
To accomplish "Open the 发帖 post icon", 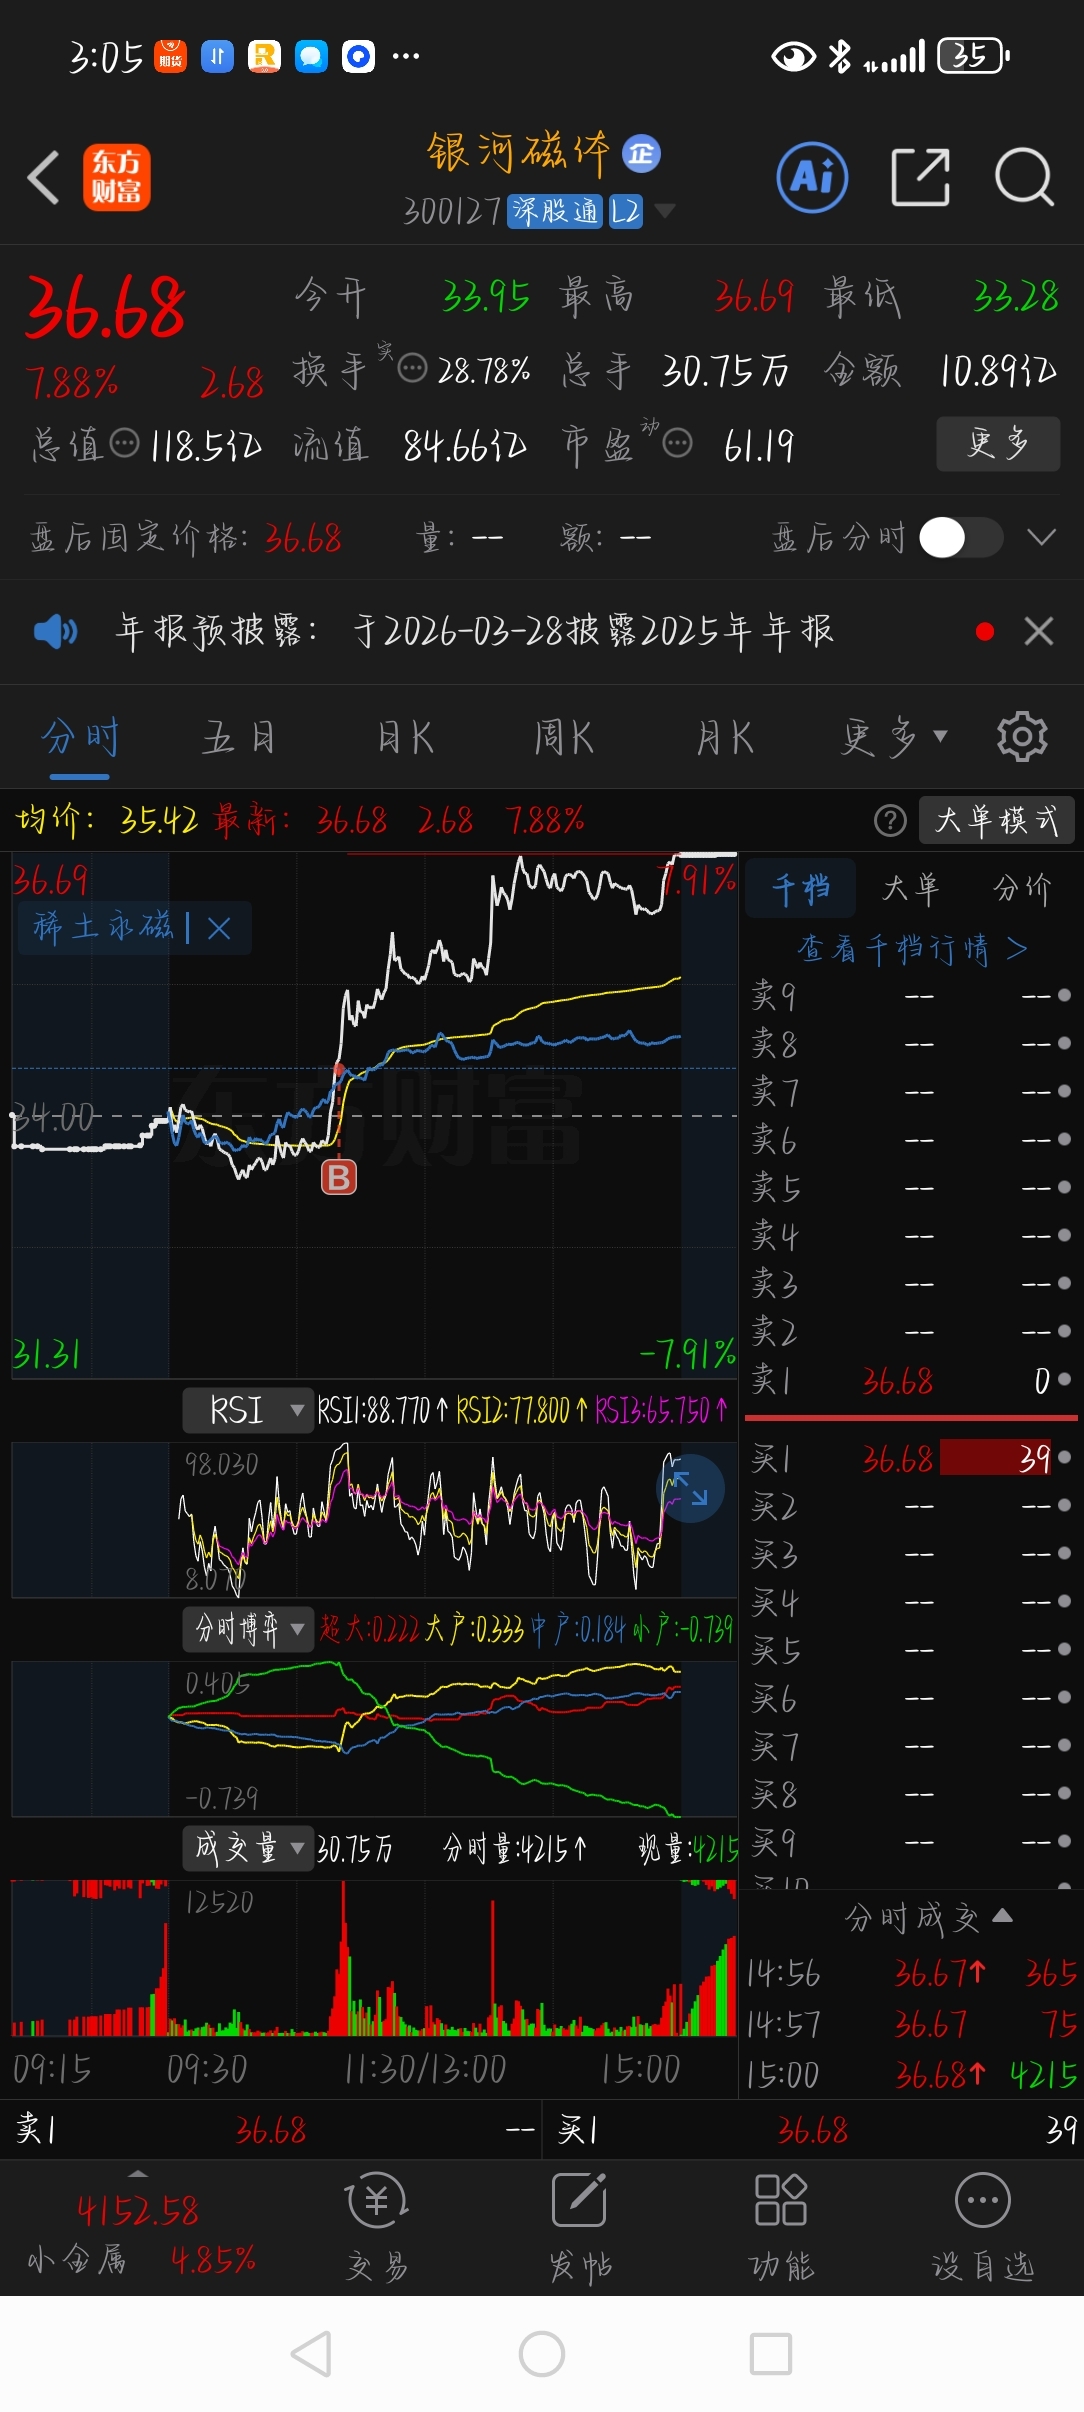I will tap(580, 2226).
